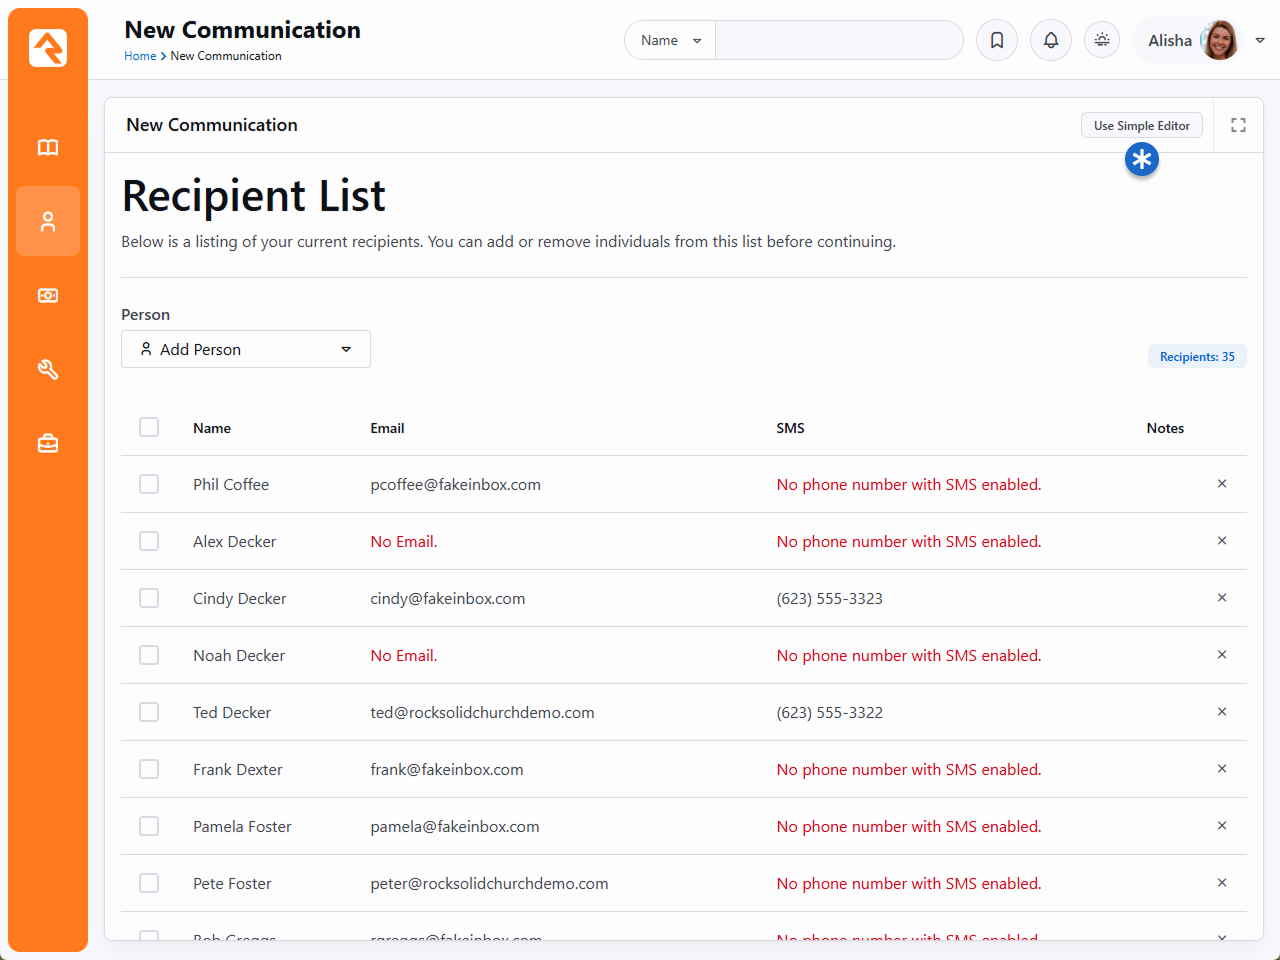Open the book icon sidebar section
The image size is (1280, 960).
click(48, 148)
